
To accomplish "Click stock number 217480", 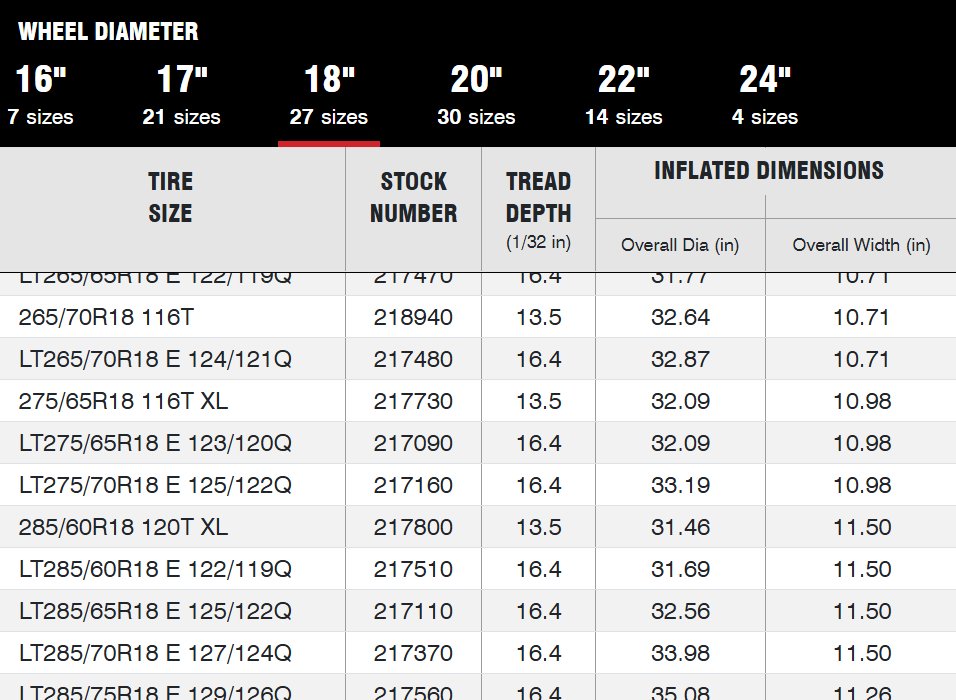I will 413,359.
